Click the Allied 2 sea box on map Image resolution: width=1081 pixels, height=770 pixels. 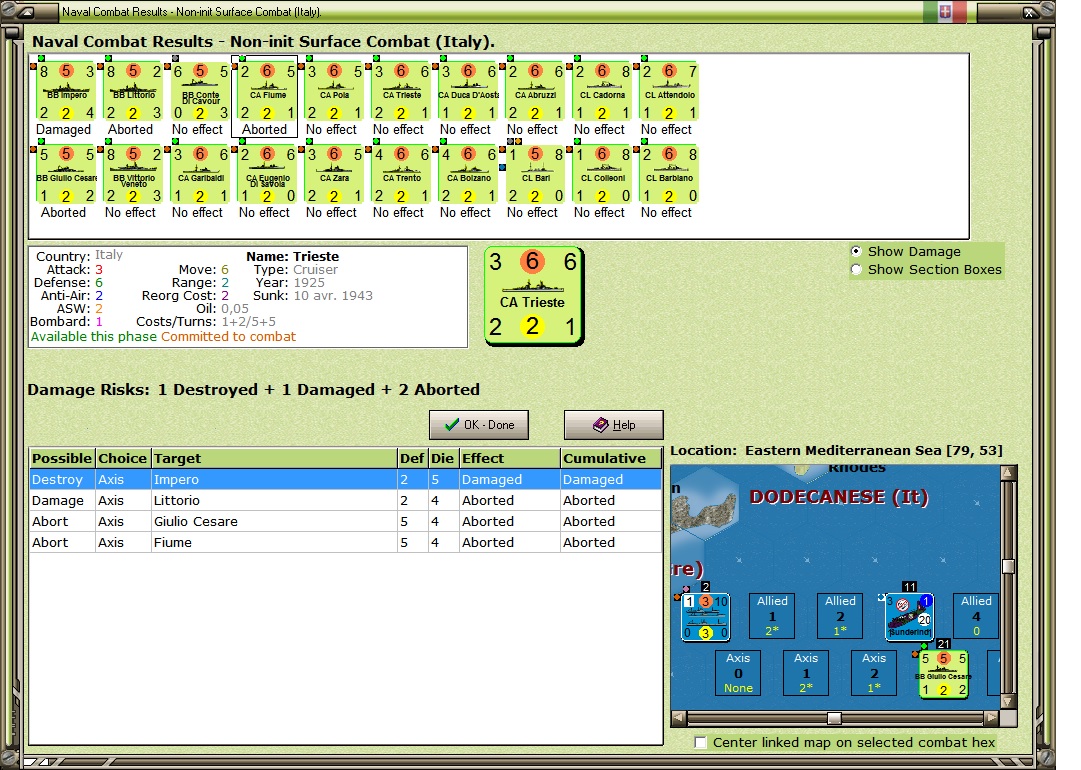click(840, 616)
